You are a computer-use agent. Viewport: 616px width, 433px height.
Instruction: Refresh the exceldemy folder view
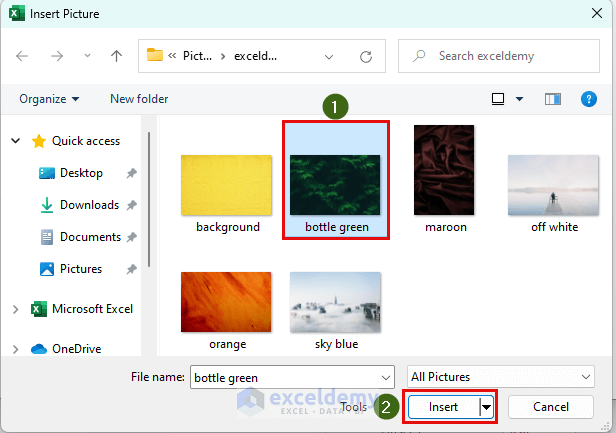[x=366, y=57]
